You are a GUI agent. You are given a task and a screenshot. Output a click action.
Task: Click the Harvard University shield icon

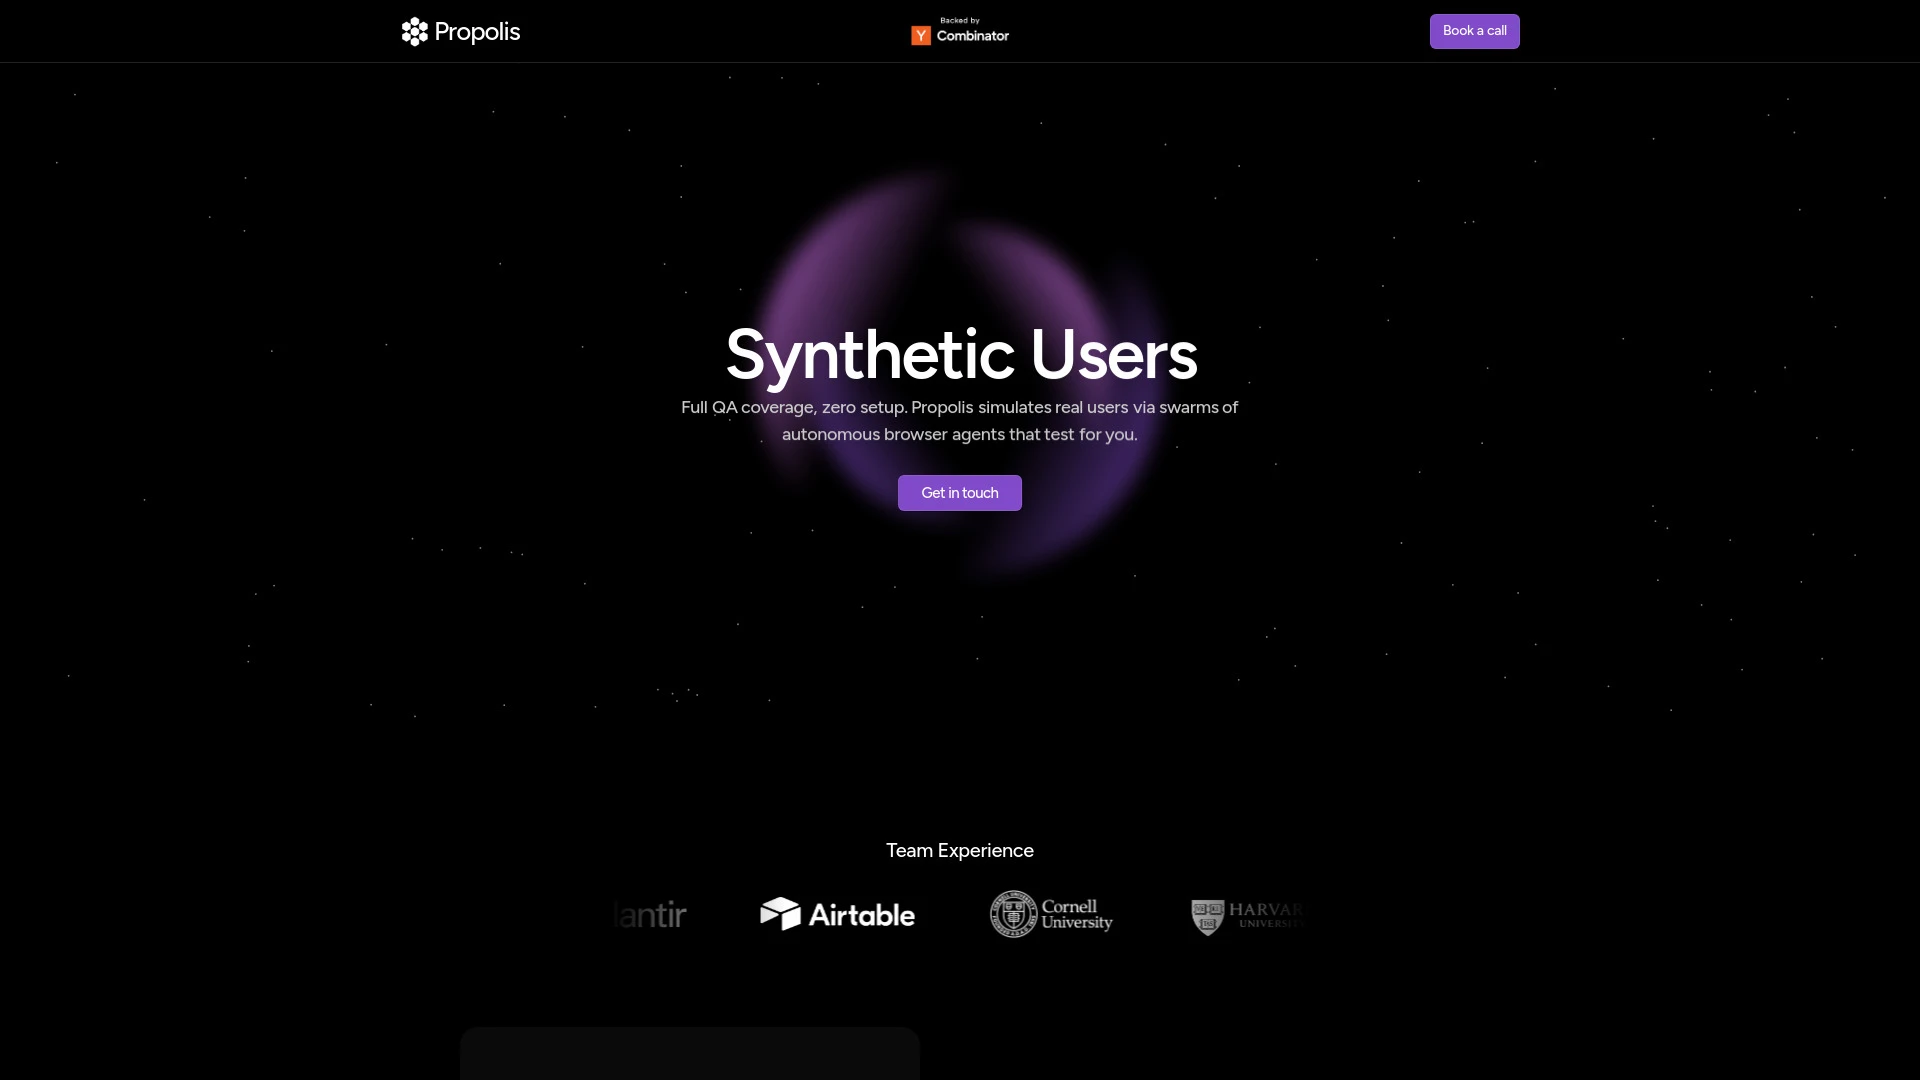[1207, 917]
